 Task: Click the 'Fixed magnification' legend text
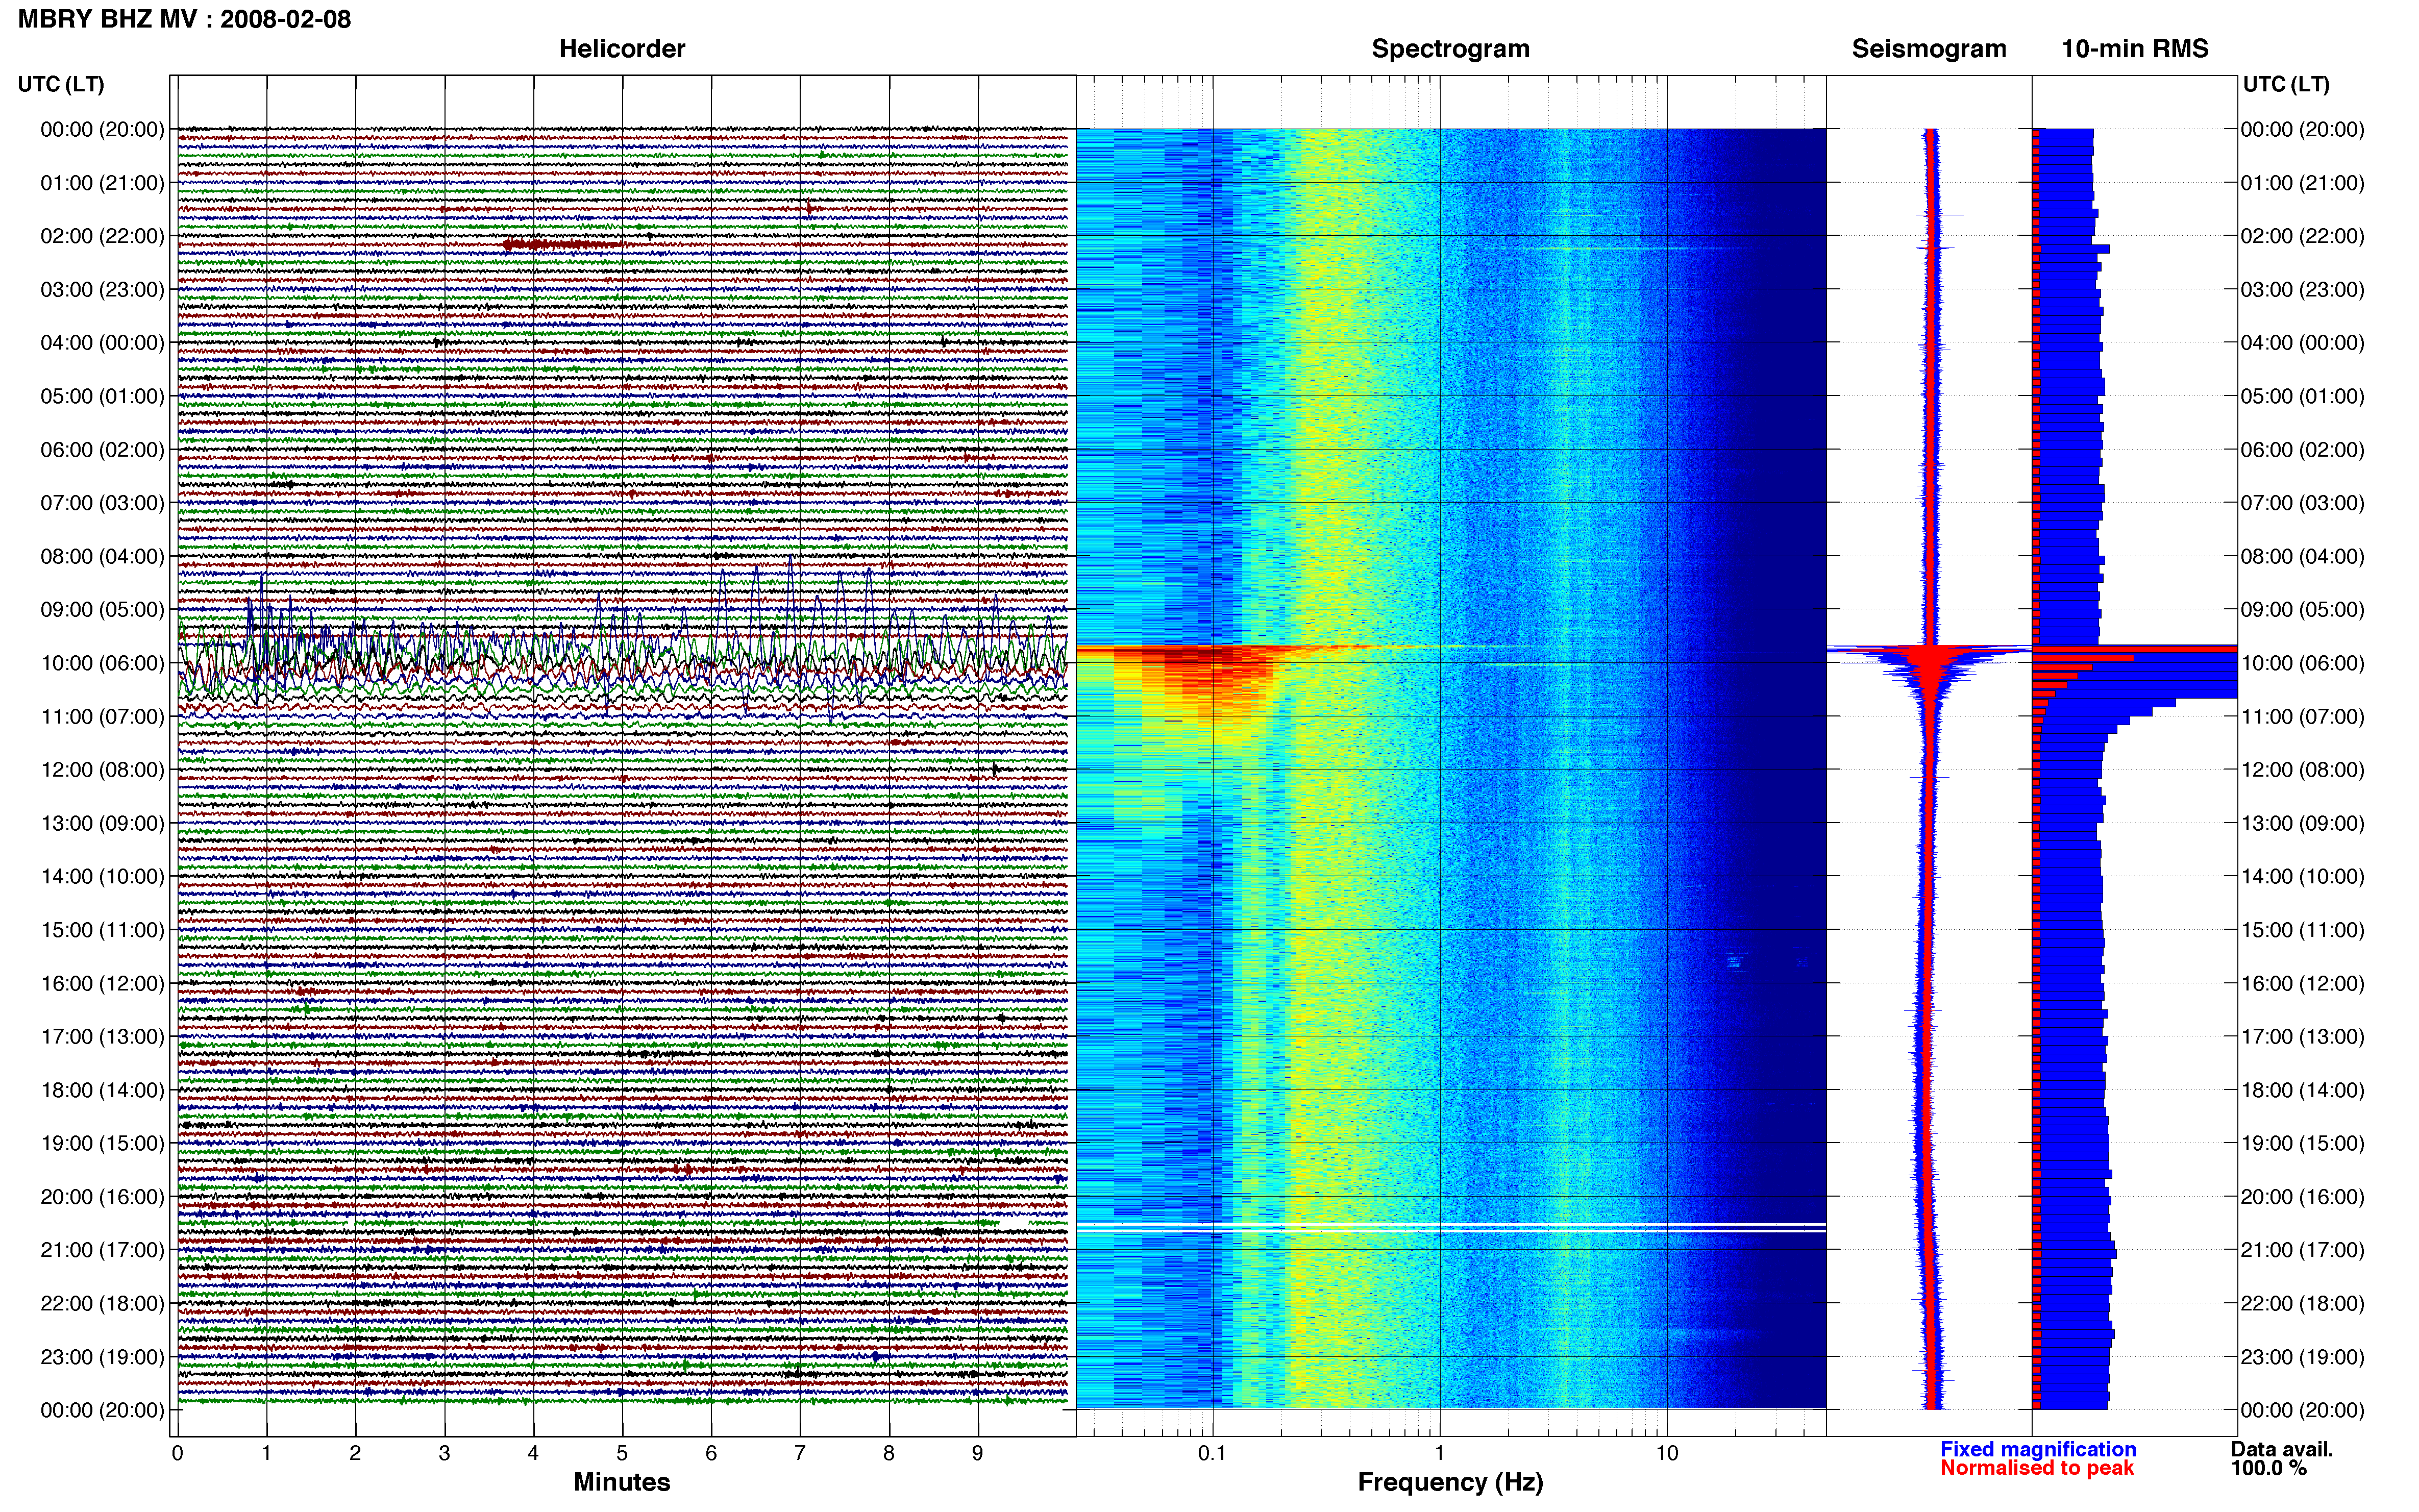(x=2038, y=1449)
